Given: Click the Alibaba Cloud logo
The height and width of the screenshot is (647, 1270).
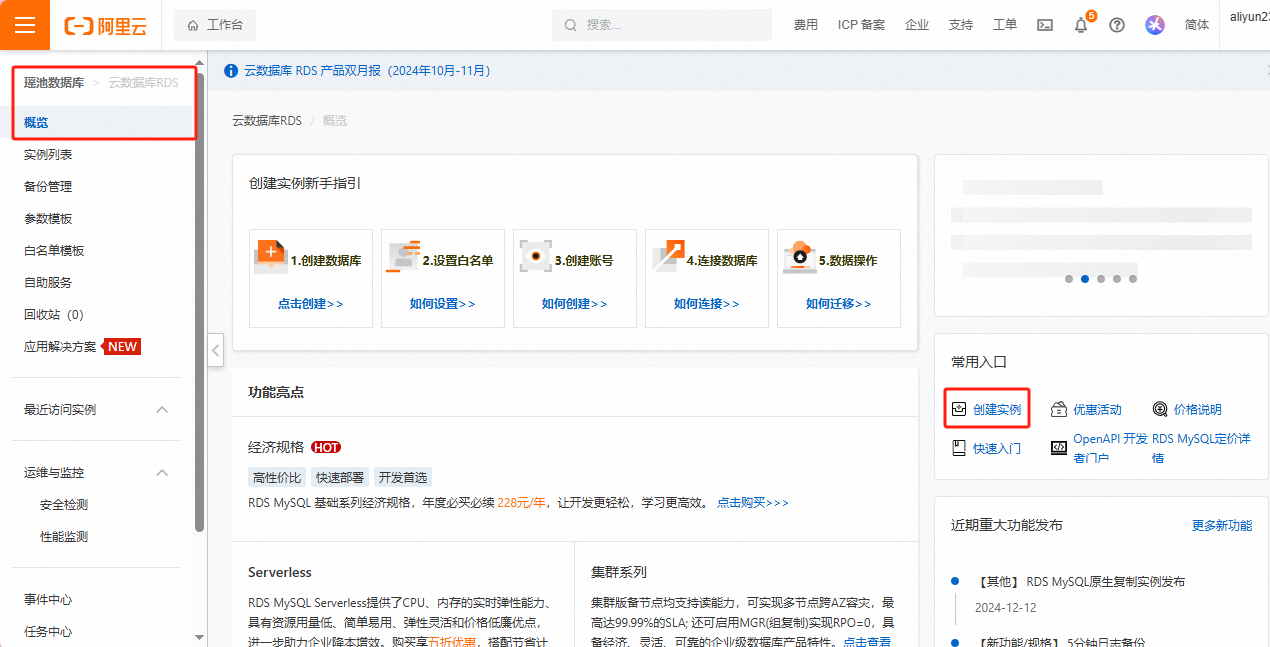Looking at the screenshot, I should click(x=105, y=26).
